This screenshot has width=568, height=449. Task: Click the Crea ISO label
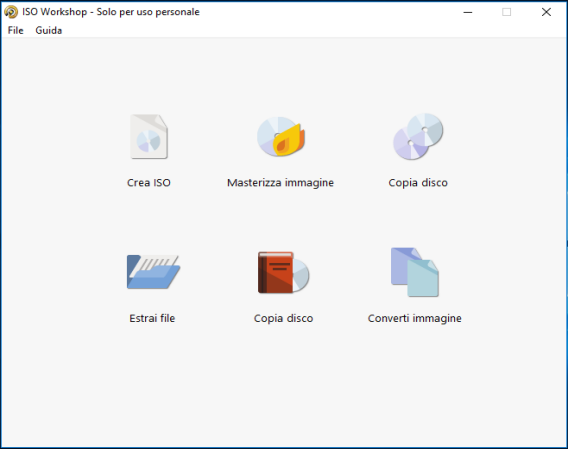(x=149, y=183)
